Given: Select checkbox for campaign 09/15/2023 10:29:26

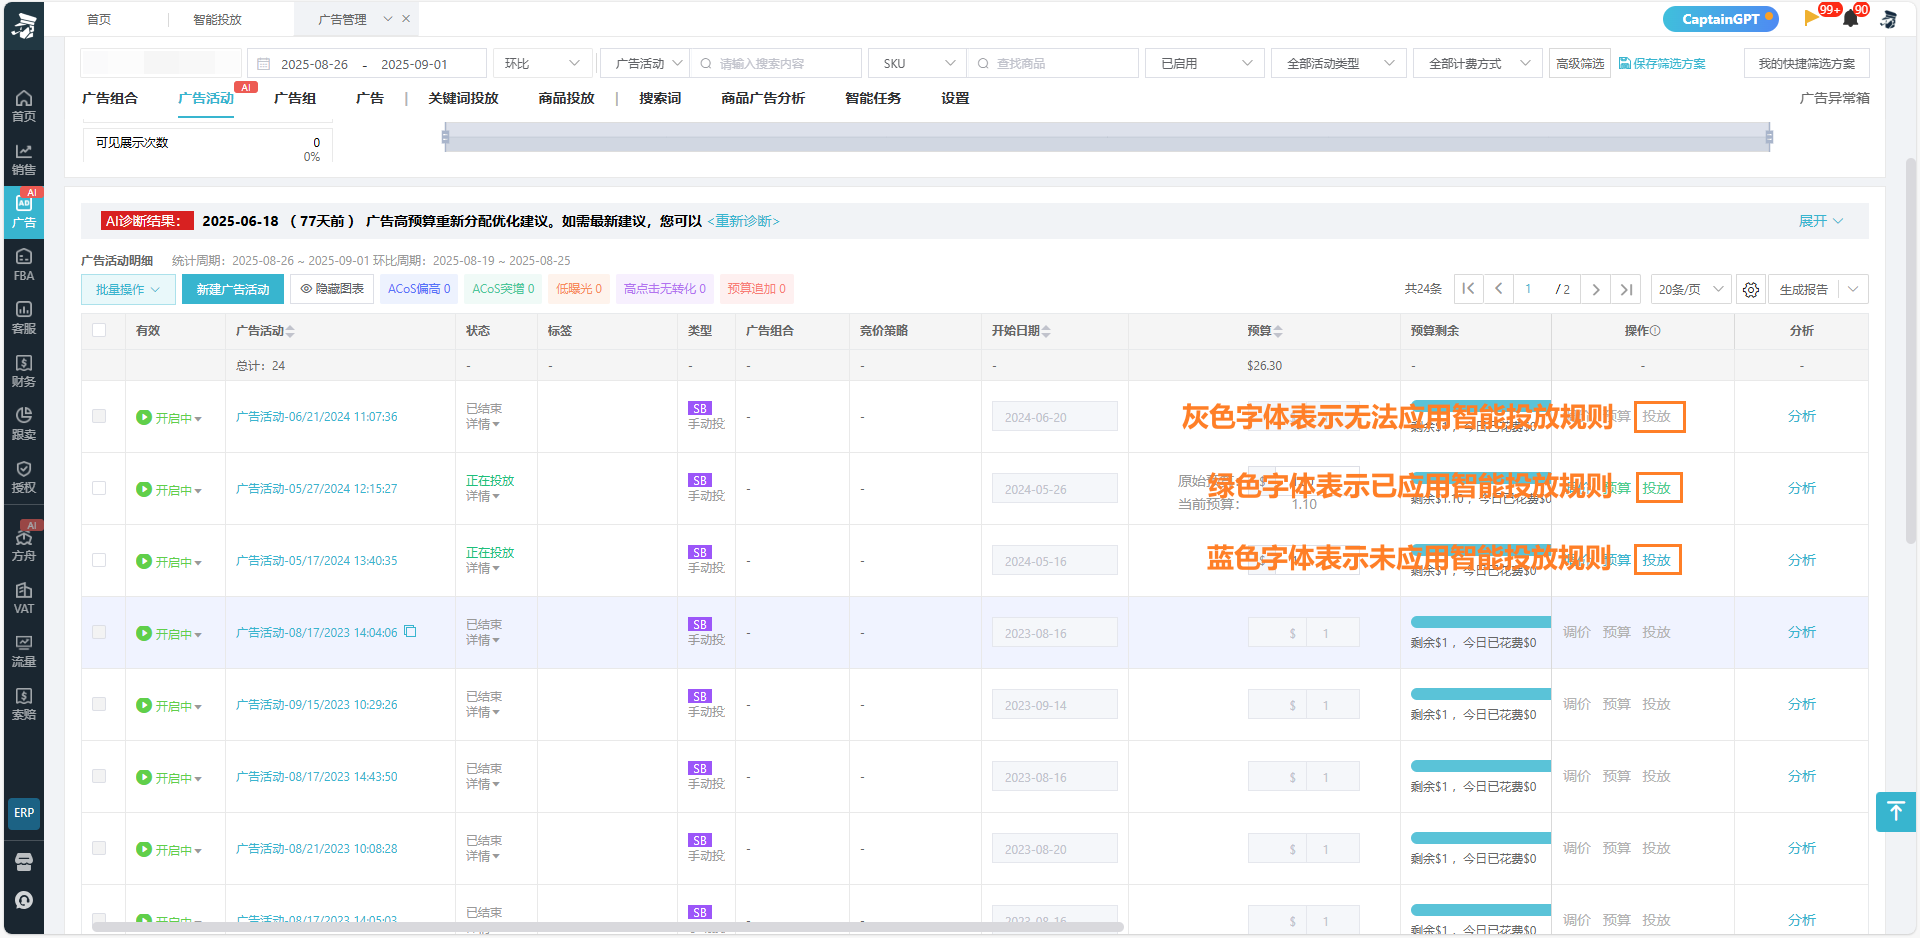Looking at the screenshot, I should pos(99,704).
